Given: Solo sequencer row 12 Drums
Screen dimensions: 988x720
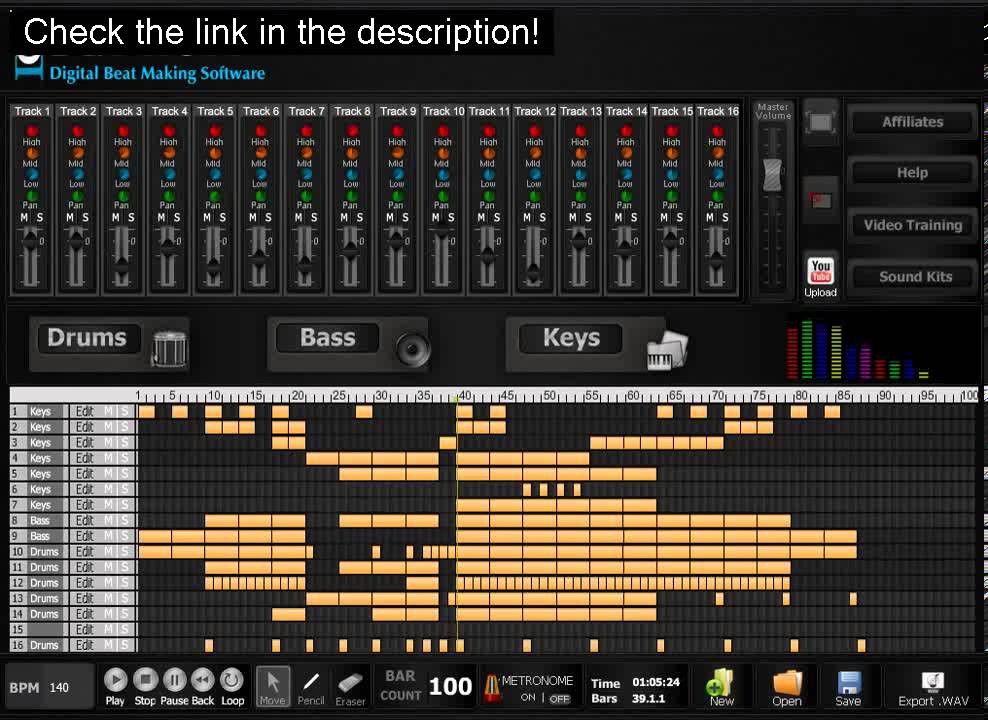Looking at the screenshot, I should tap(125, 583).
